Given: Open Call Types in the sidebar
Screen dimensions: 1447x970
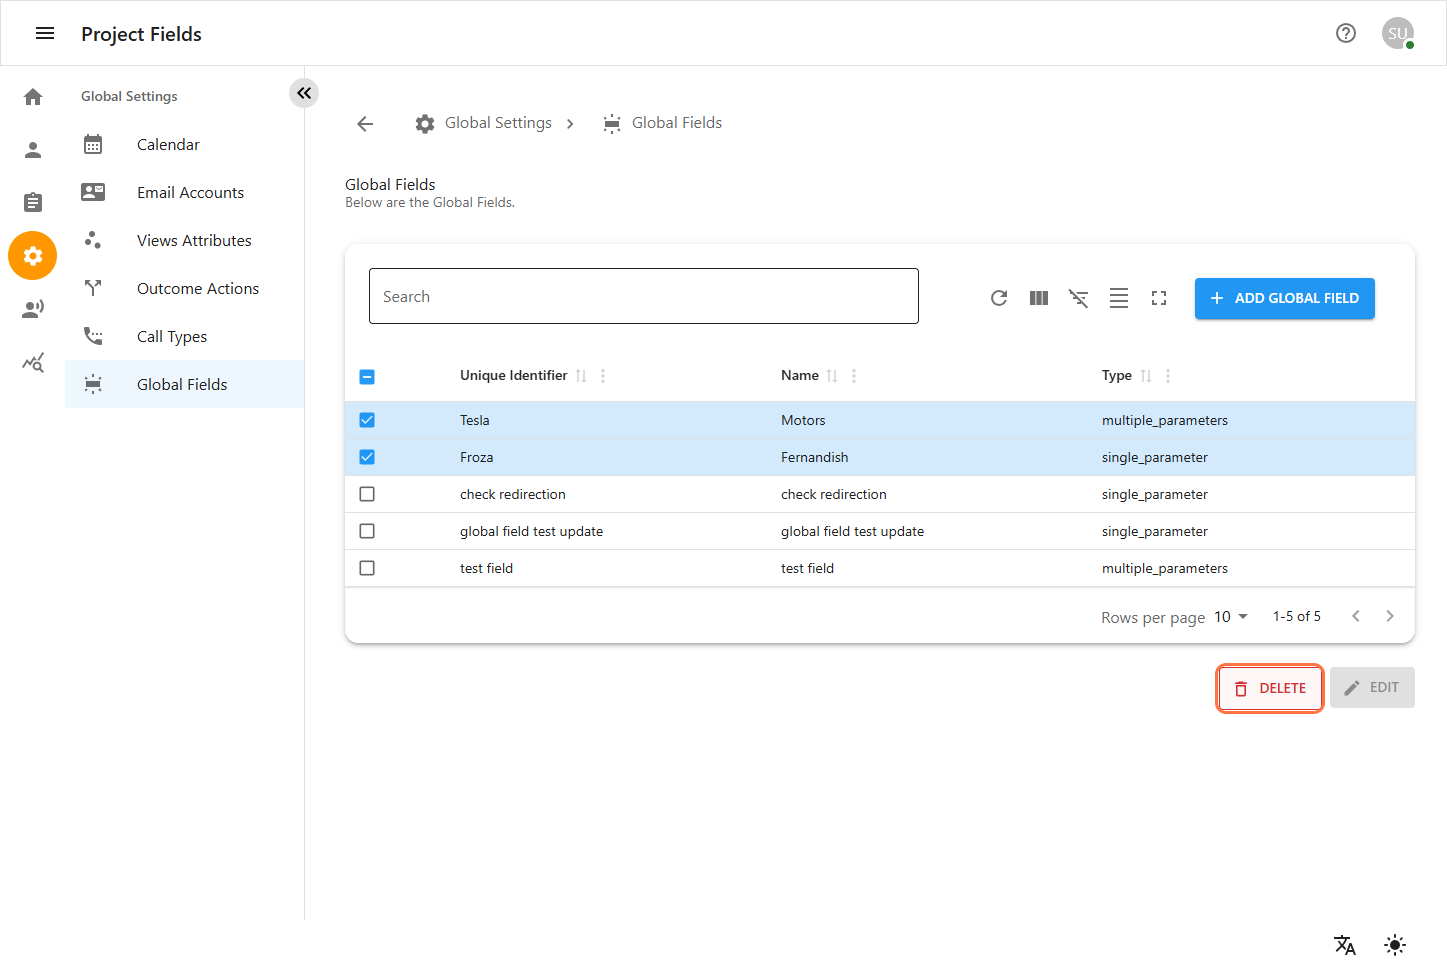Looking at the screenshot, I should 172,336.
